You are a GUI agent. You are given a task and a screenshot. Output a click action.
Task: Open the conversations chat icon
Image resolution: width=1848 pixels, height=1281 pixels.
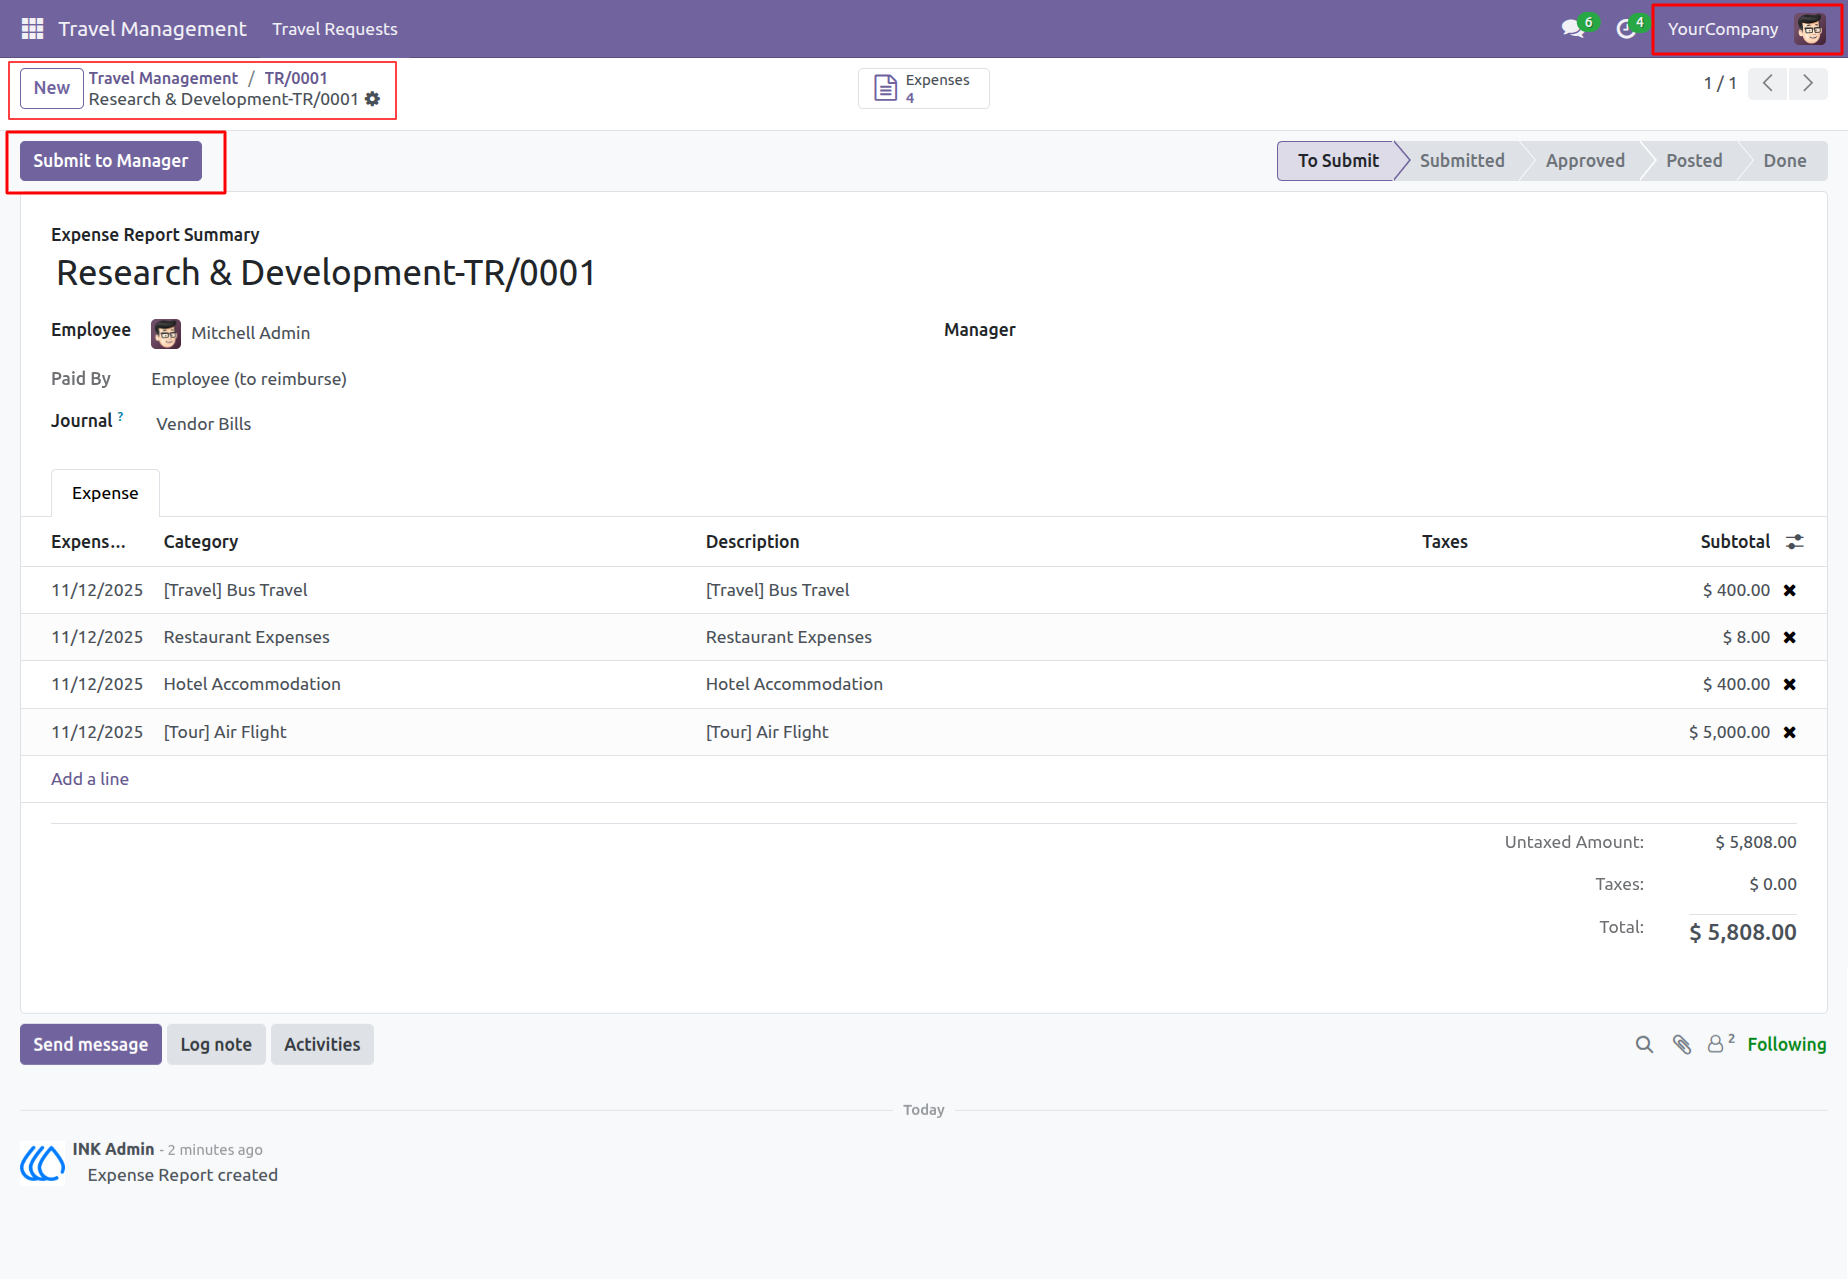pyautogui.click(x=1573, y=29)
